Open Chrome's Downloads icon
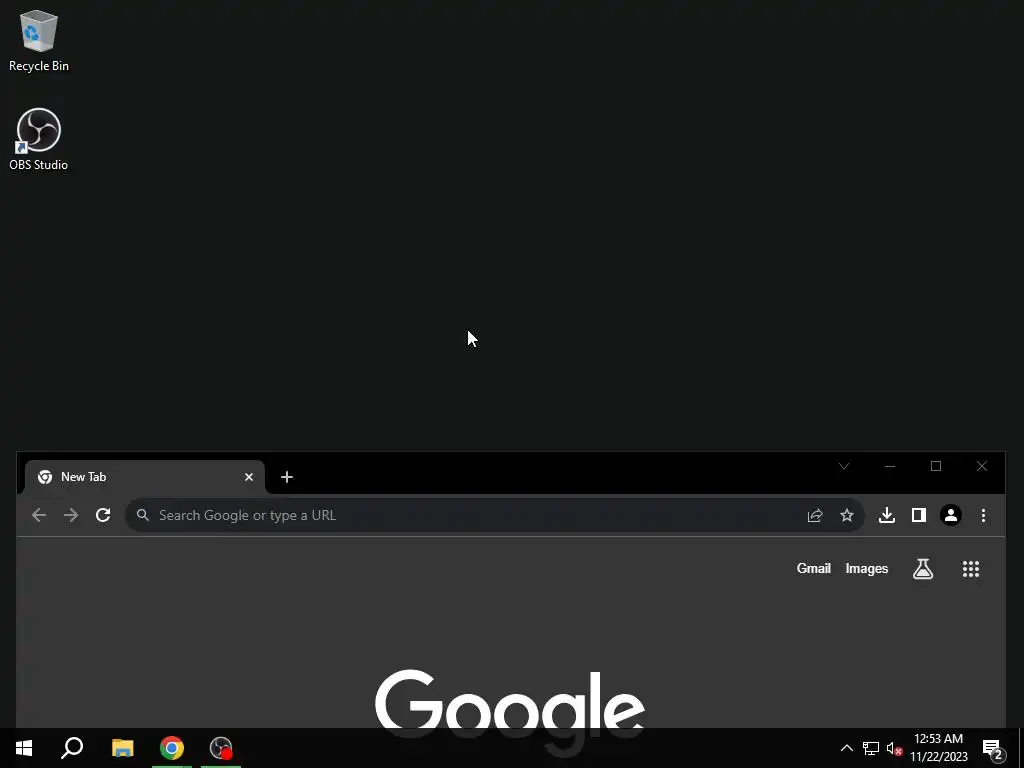1024x768 pixels. (887, 515)
